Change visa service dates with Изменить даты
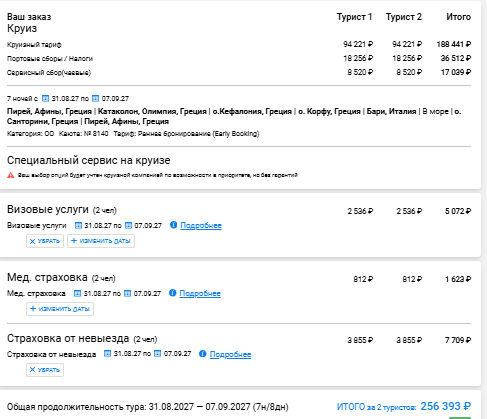This screenshot has width=487, height=419. coord(101,241)
